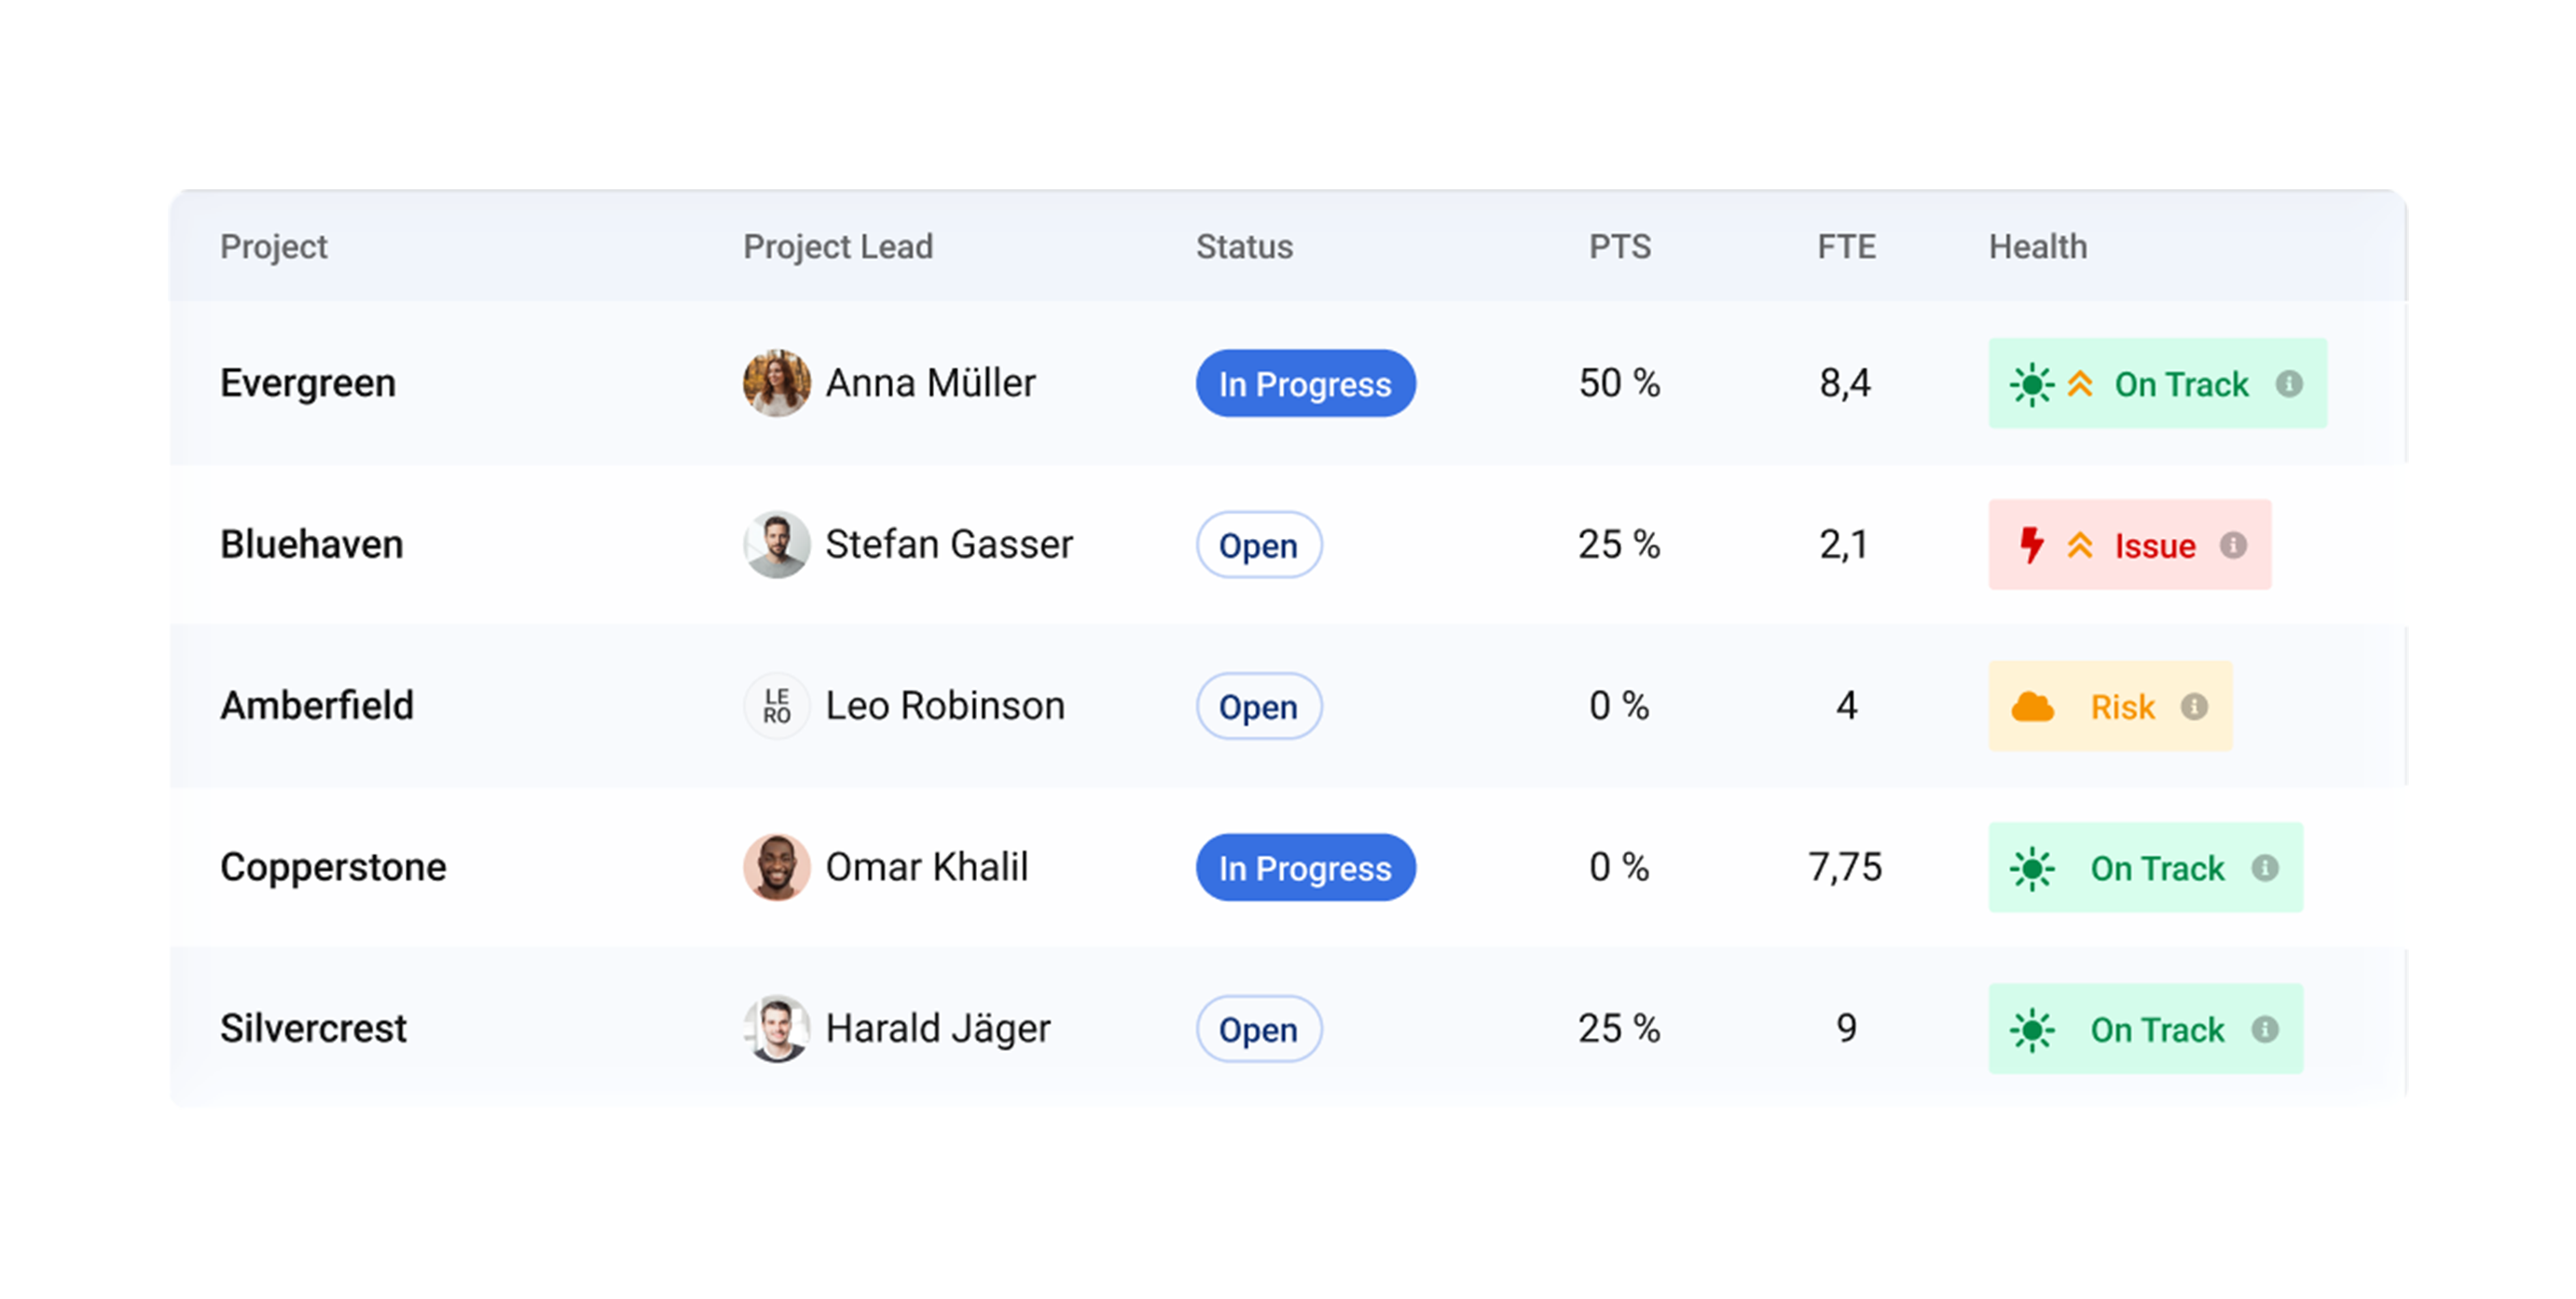2576x1299 pixels.
Task: Click the lightning bolt icon for Bluehaven
Action: (2031, 545)
